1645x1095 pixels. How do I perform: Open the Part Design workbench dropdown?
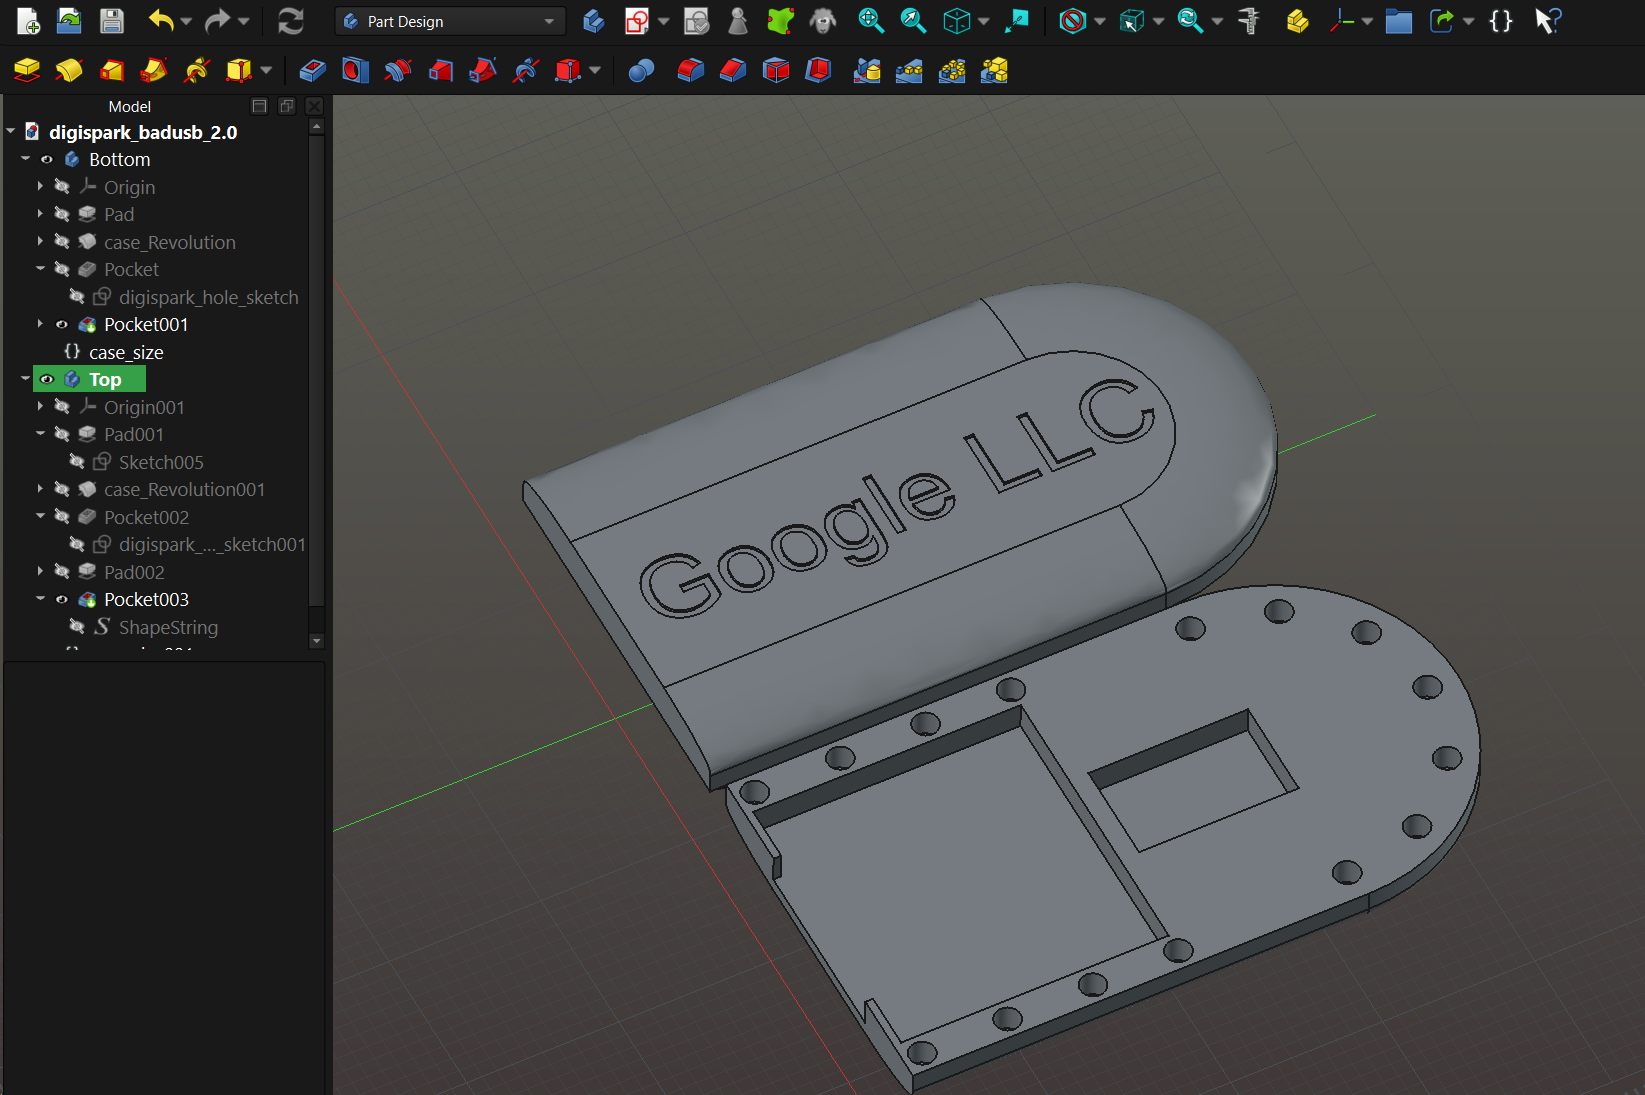point(451,21)
